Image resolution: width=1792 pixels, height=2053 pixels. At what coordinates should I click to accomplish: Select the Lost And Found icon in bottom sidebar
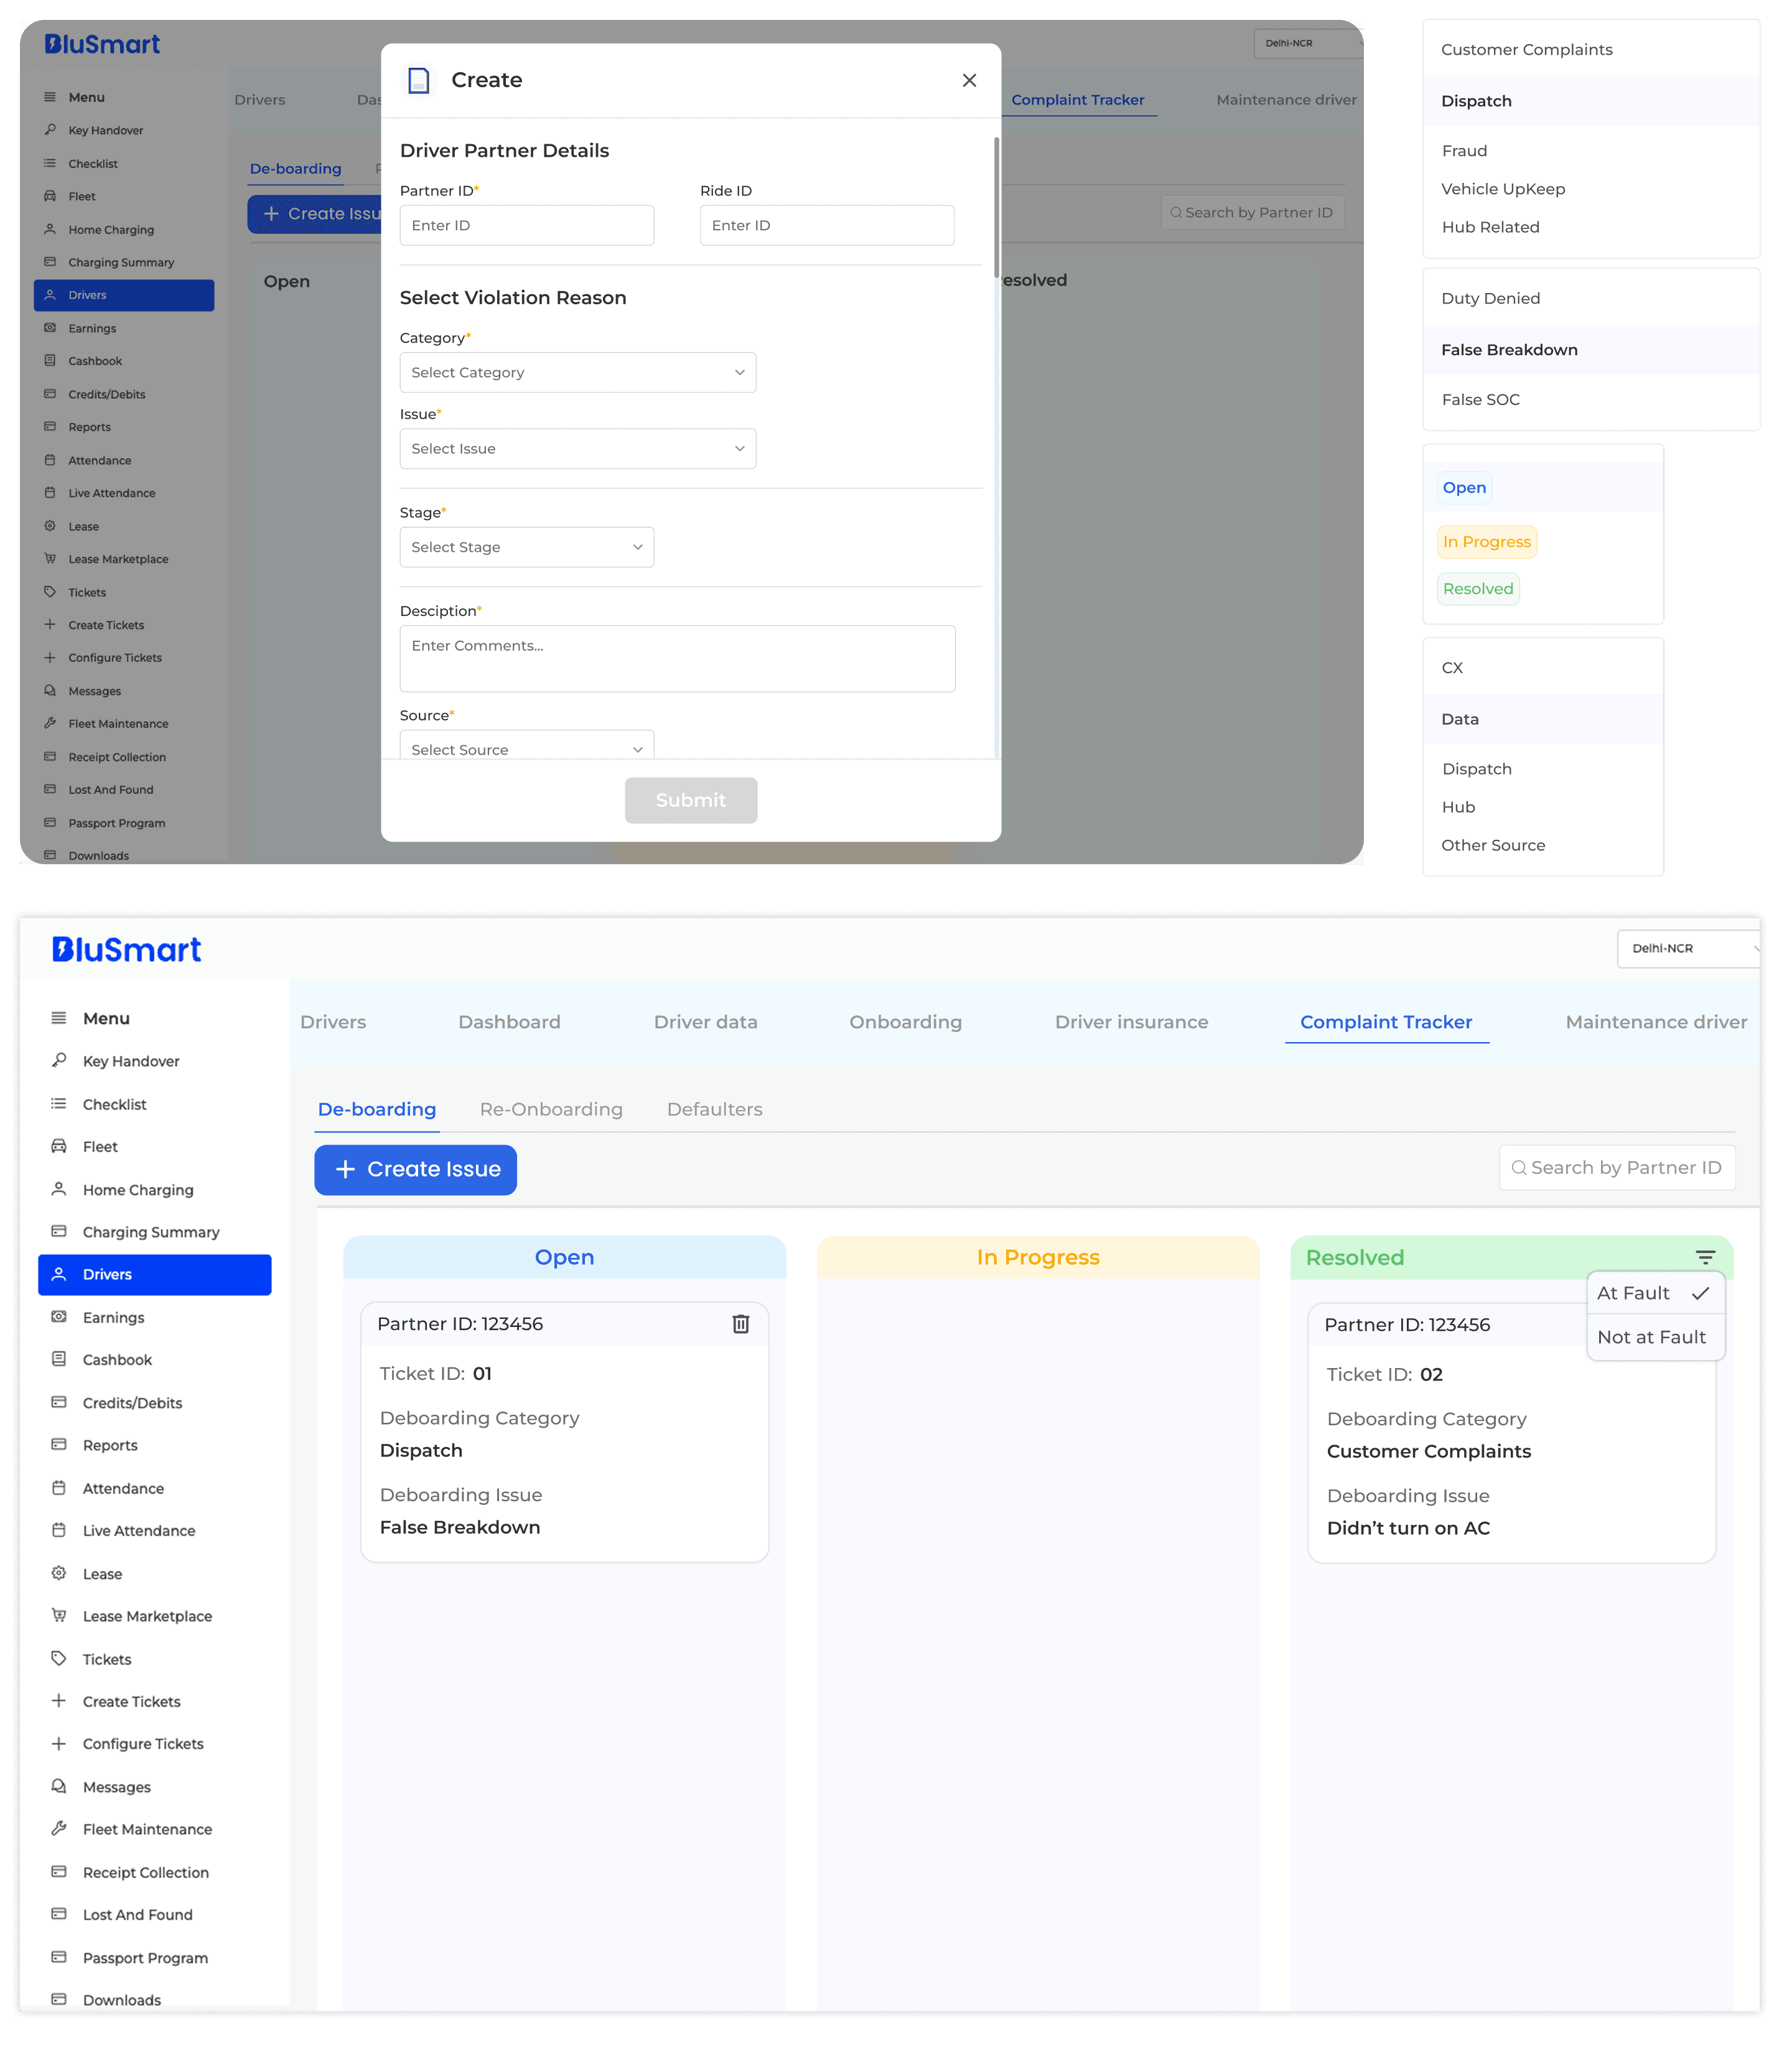(x=59, y=1914)
